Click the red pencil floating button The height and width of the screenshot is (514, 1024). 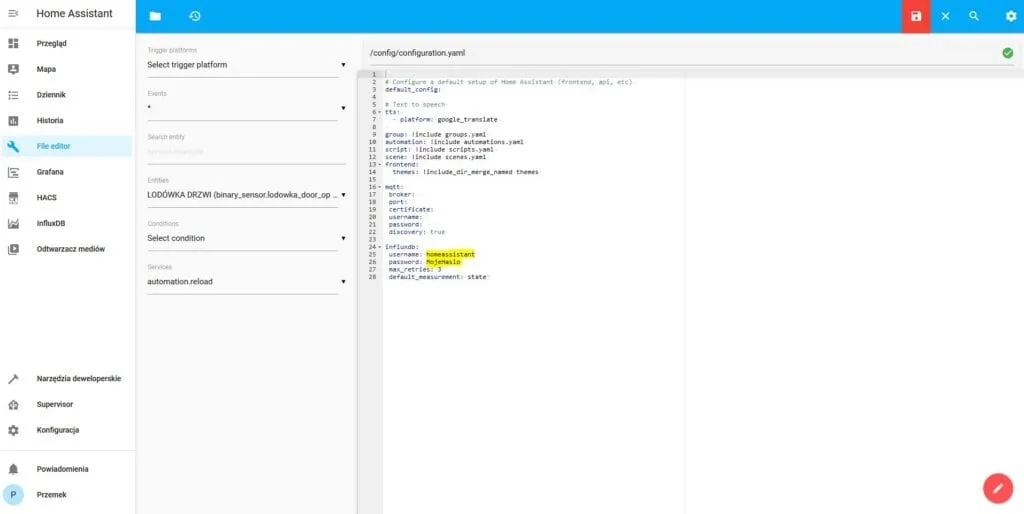pyautogui.click(x=998, y=488)
